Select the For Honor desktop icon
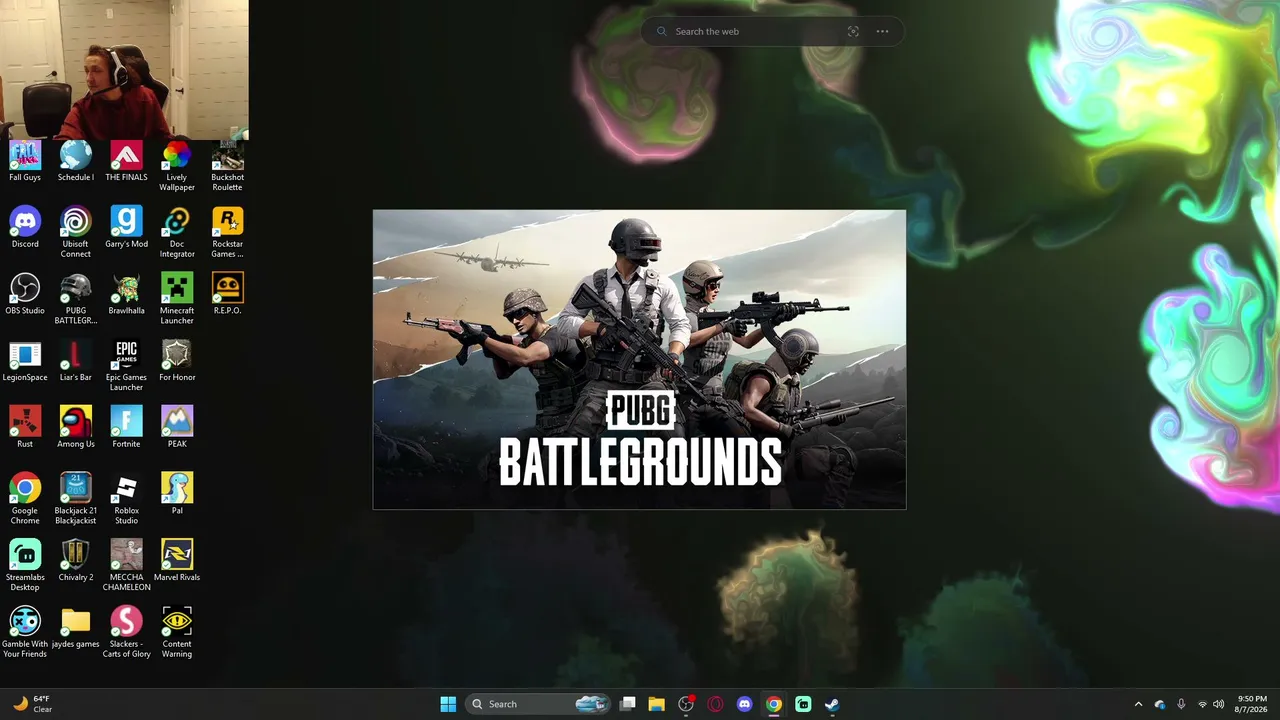The width and height of the screenshot is (1280, 720). [177, 362]
